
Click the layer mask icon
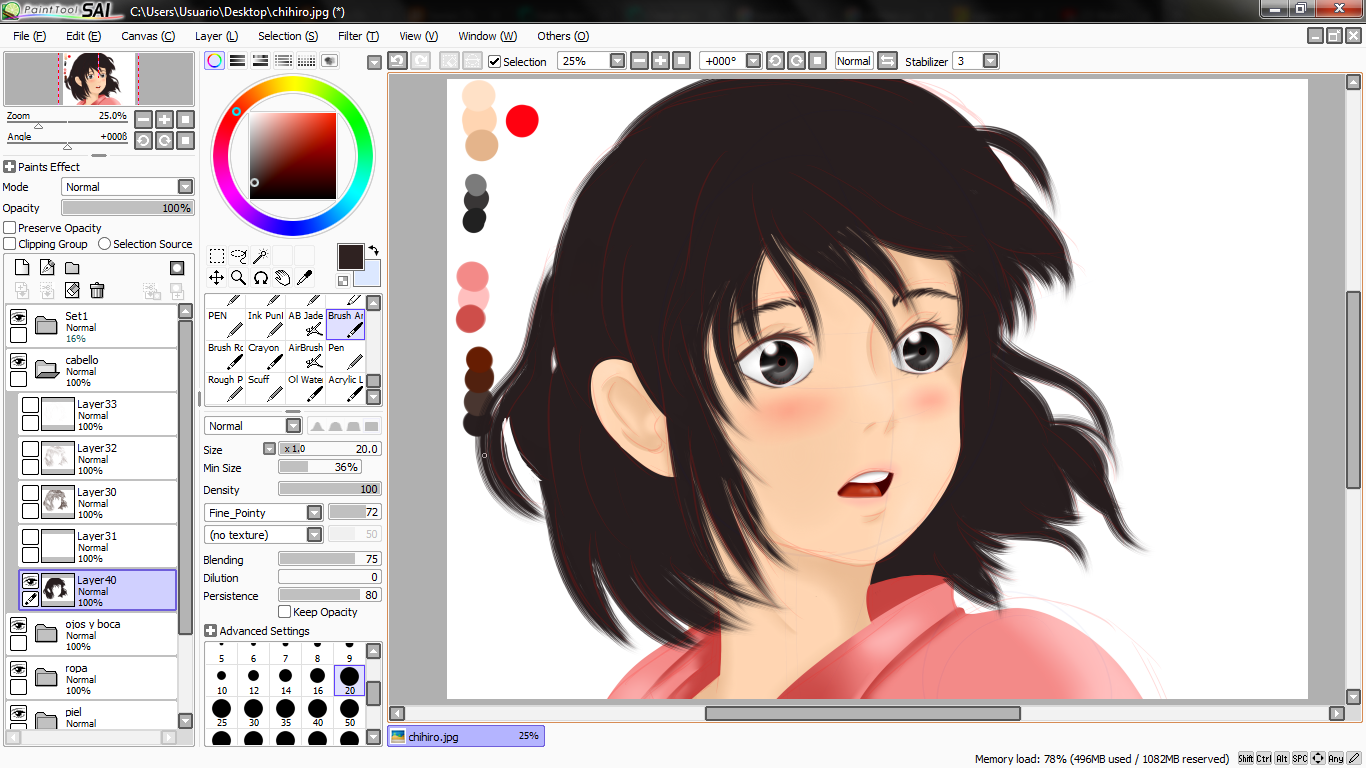(x=177, y=268)
